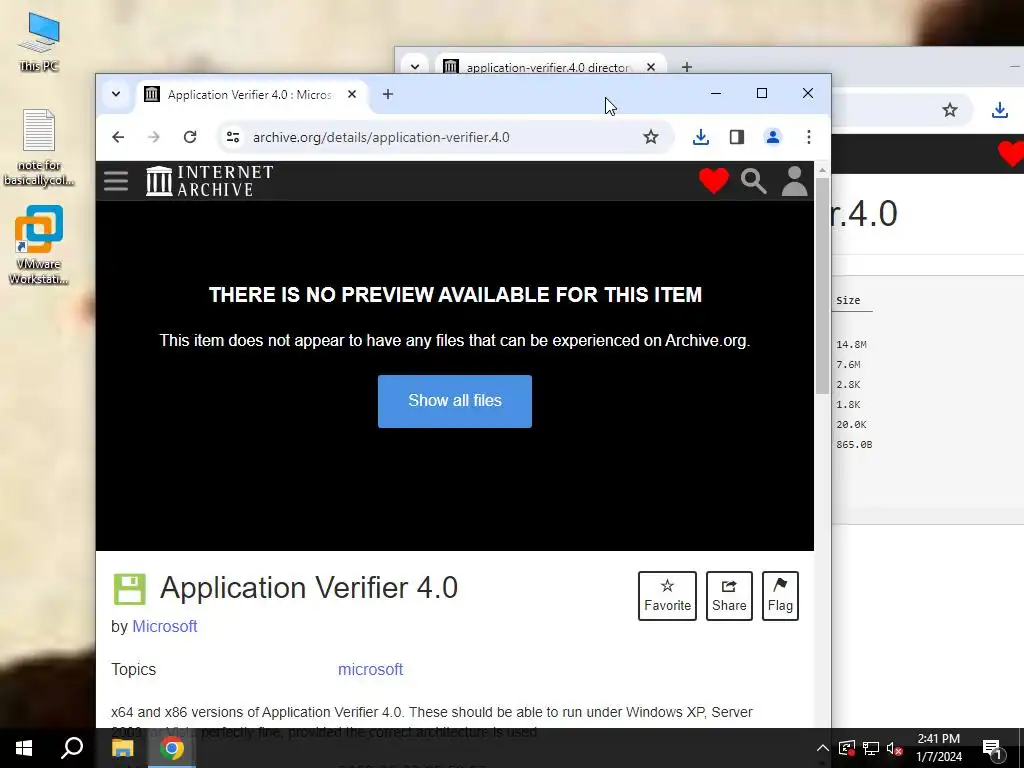Favorite this item

click(x=667, y=596)
